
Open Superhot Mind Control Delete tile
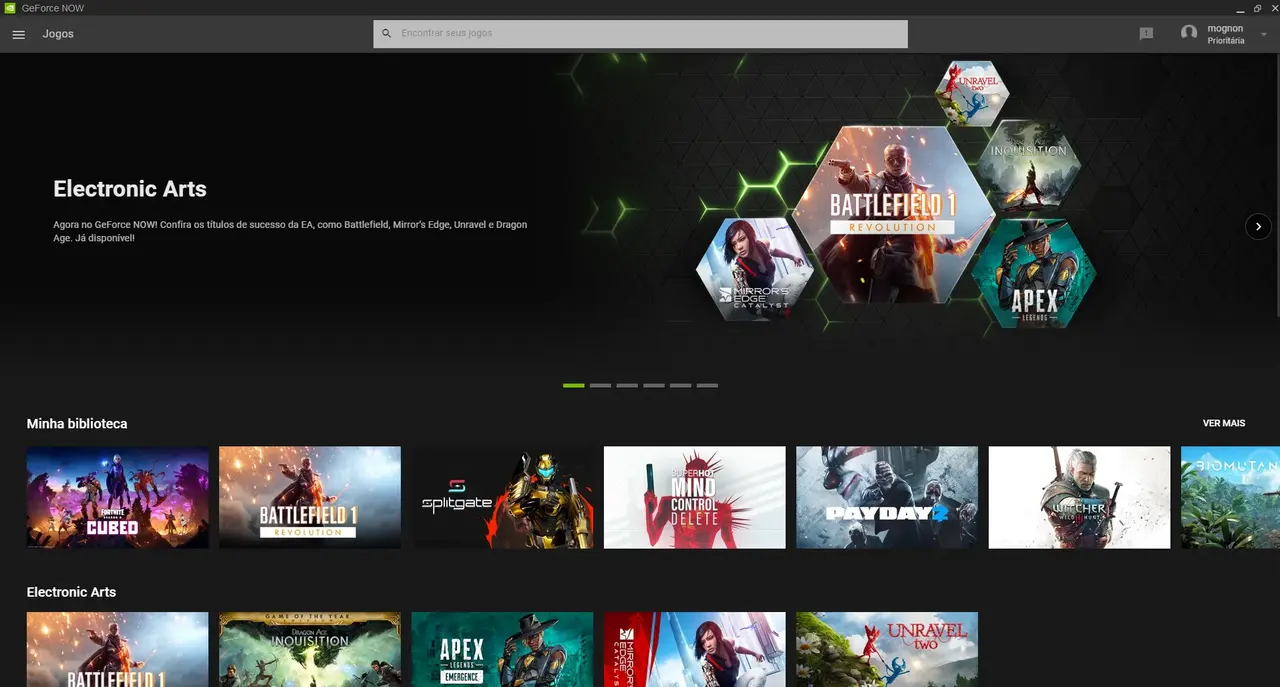(x=695, y=497)
